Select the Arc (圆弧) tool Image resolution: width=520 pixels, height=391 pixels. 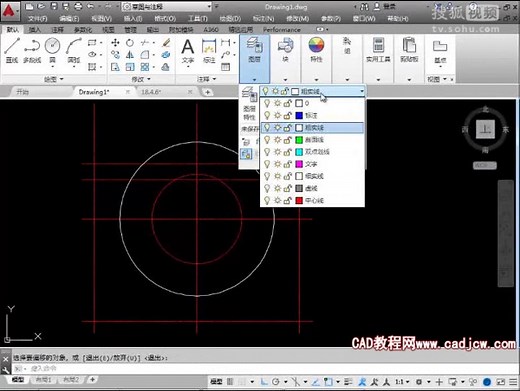click(x=74, y=50)
